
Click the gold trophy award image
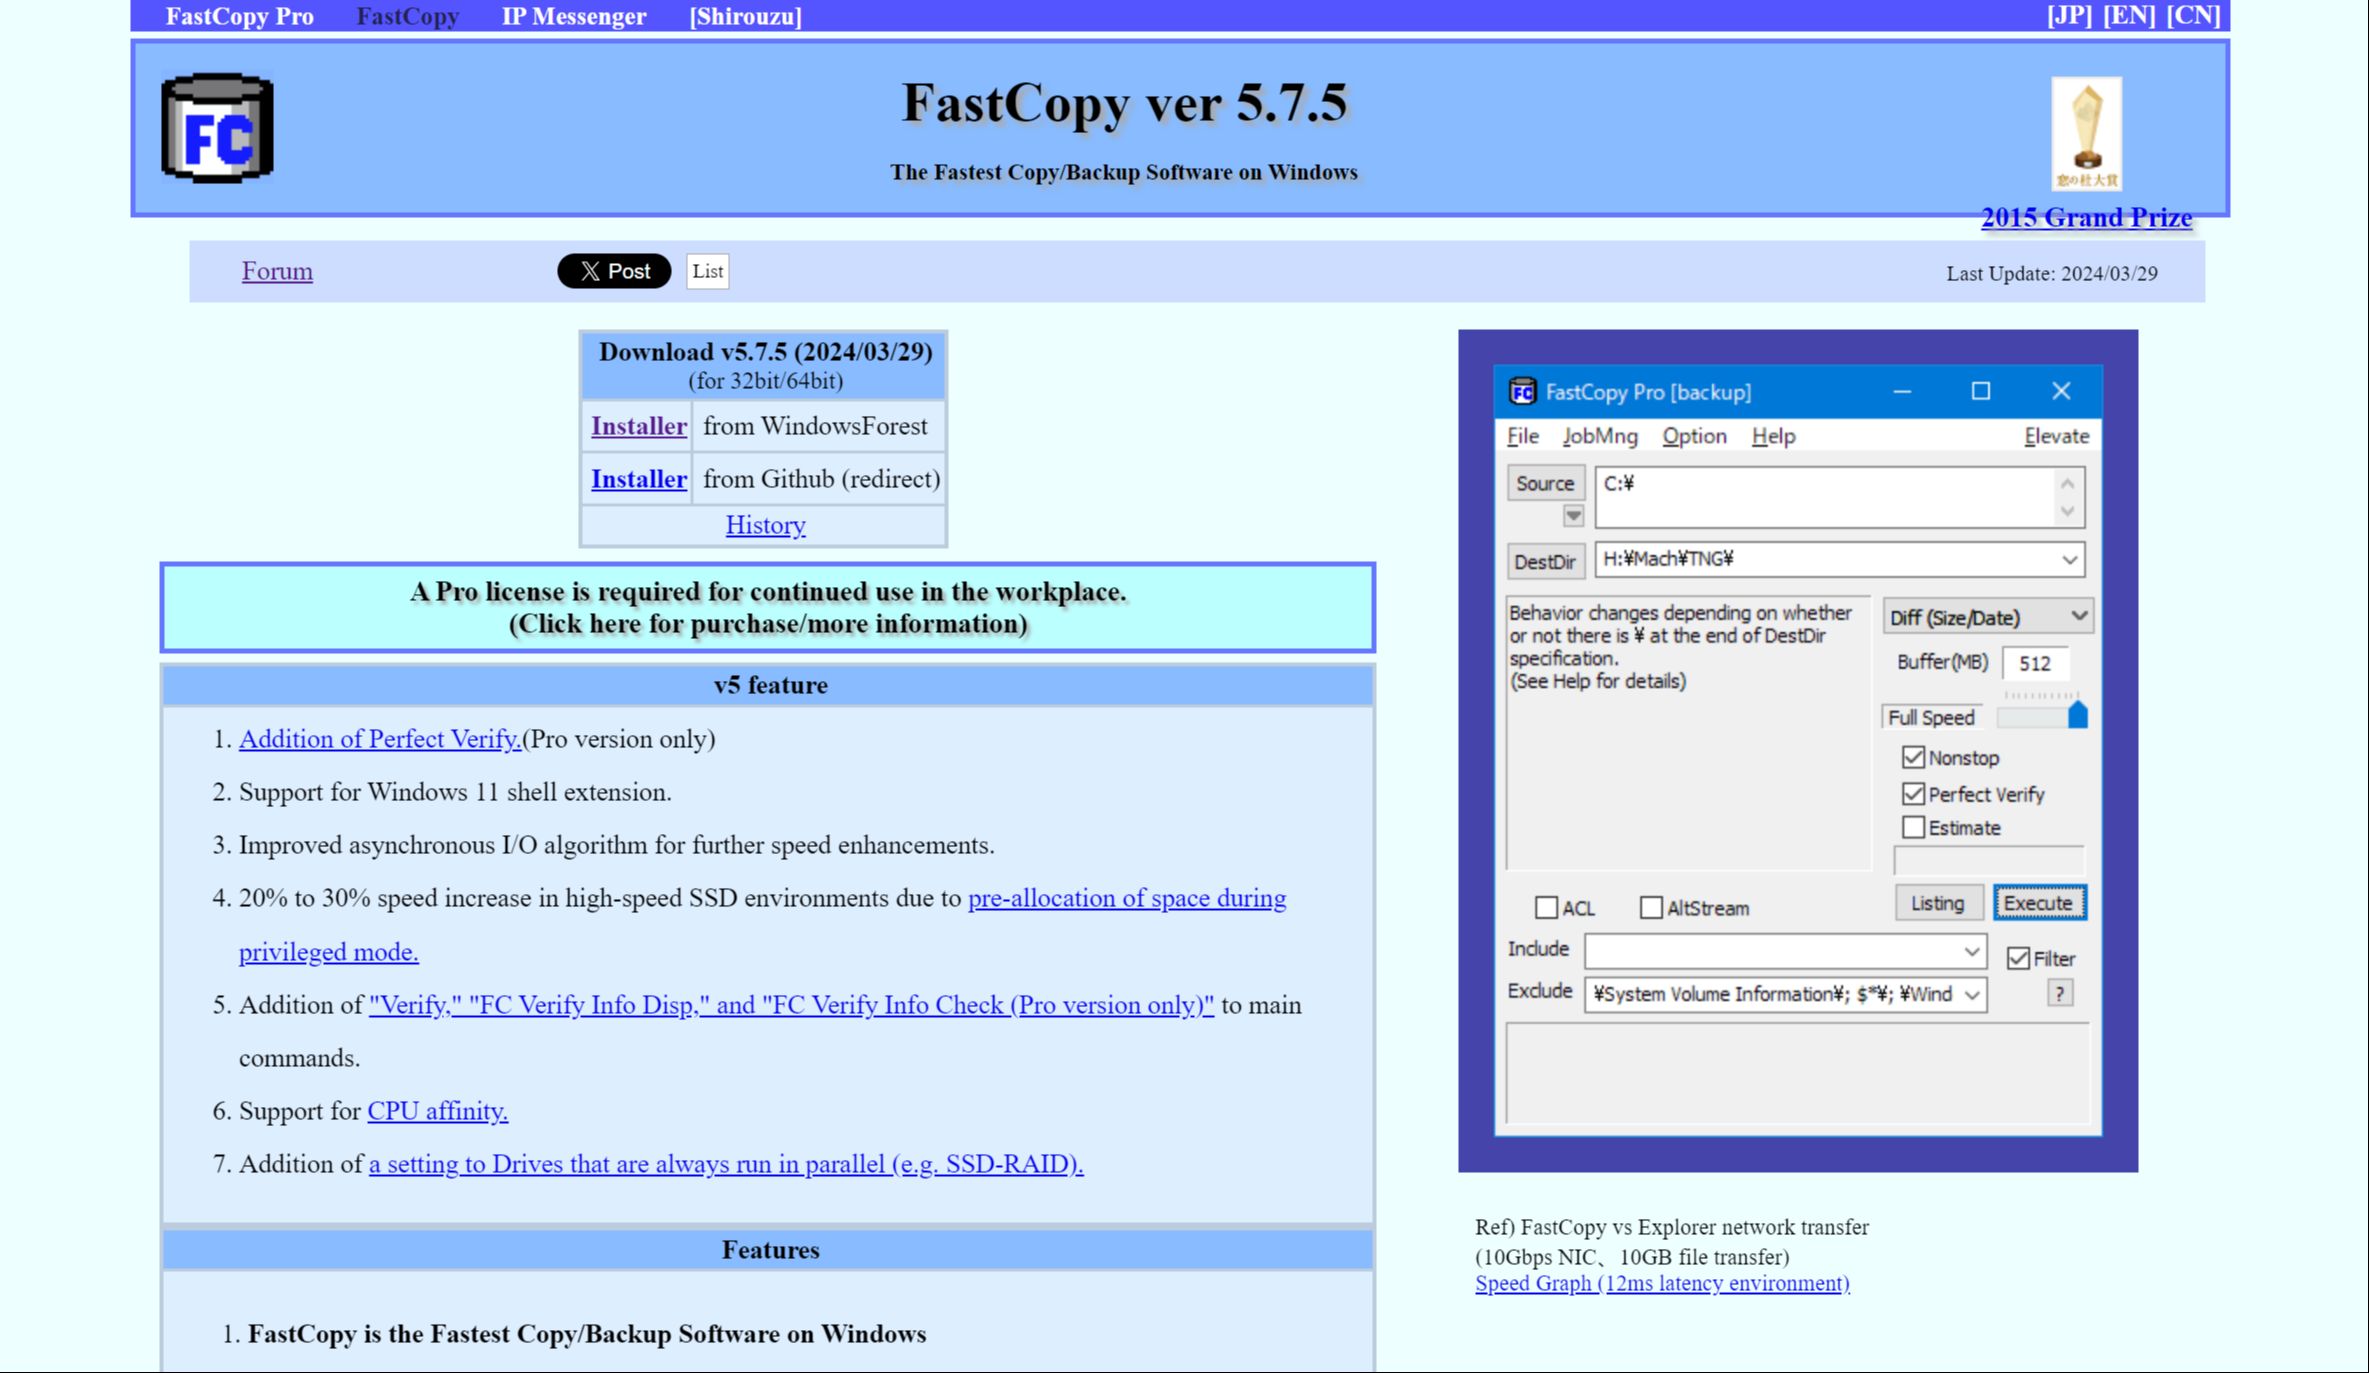tap(2086, 133)
